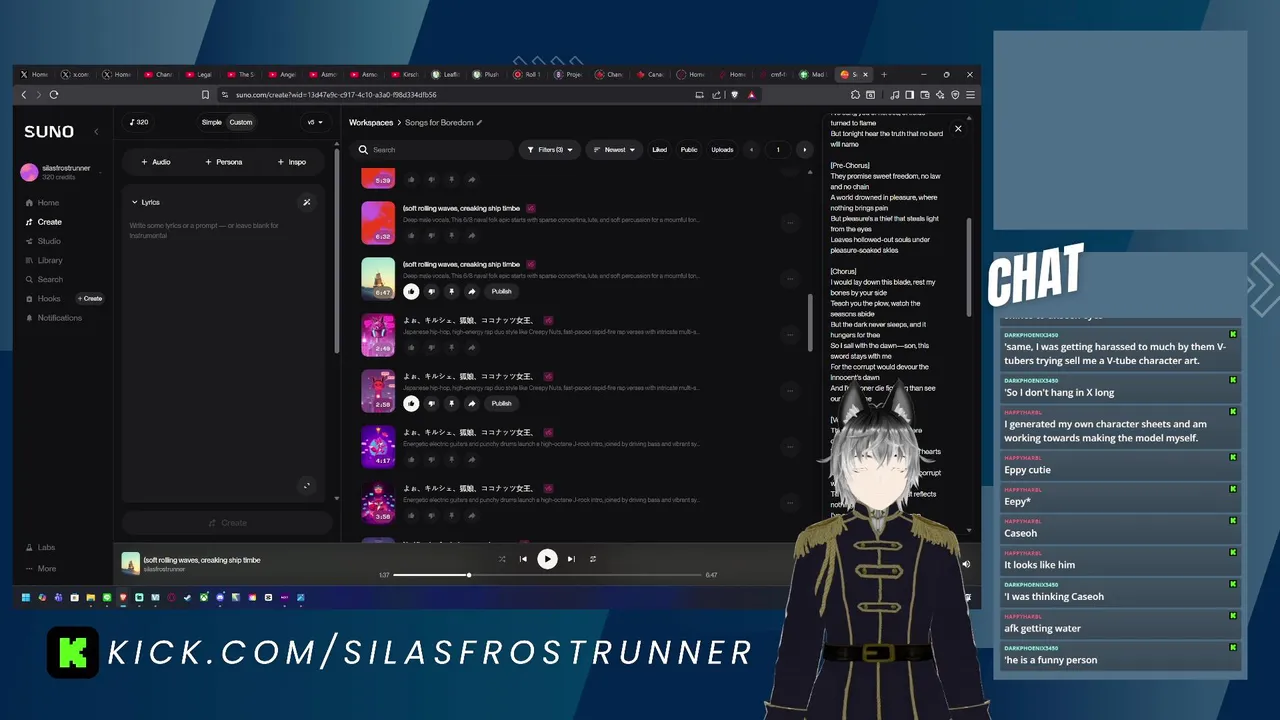
Task: Open a new browser tab
Action: pyautogui.click(x=884, y=74)
